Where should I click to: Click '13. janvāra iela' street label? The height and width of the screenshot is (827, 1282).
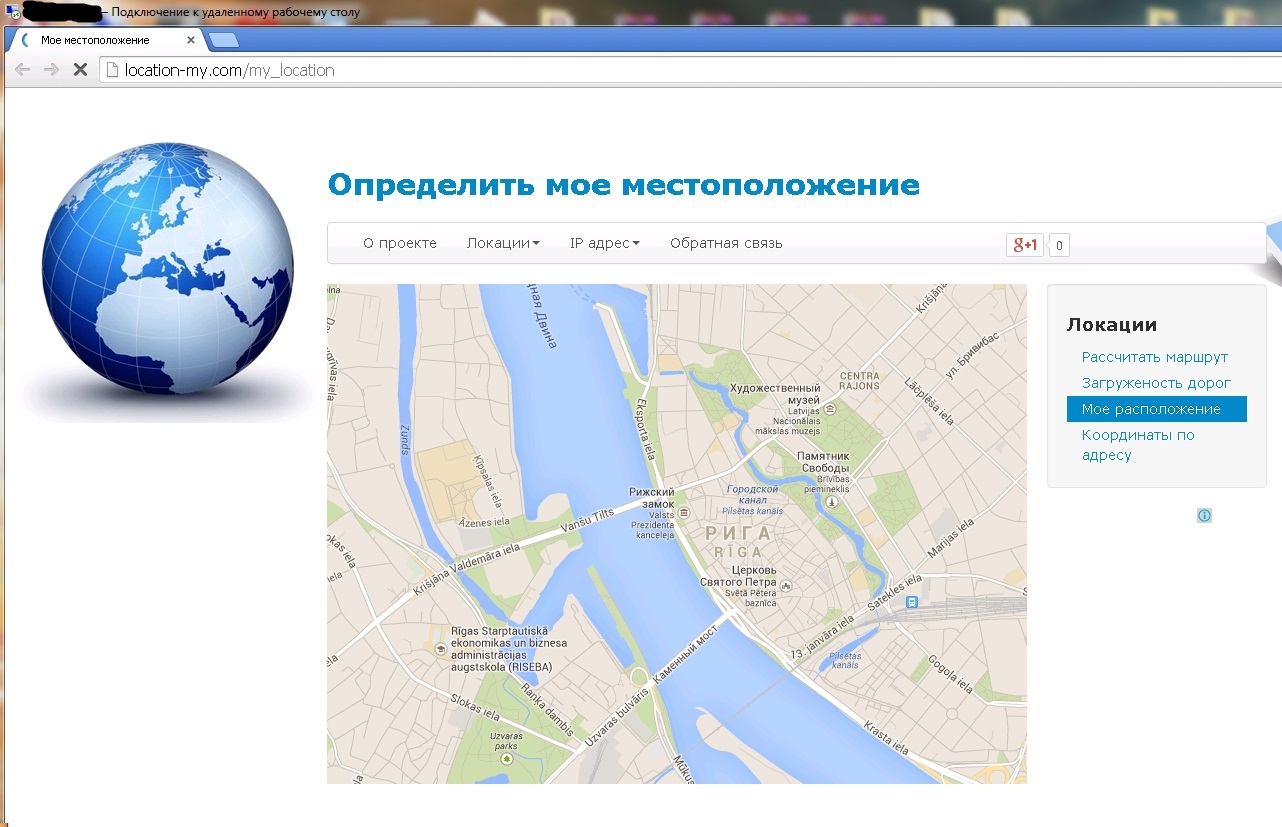(822, 638)
